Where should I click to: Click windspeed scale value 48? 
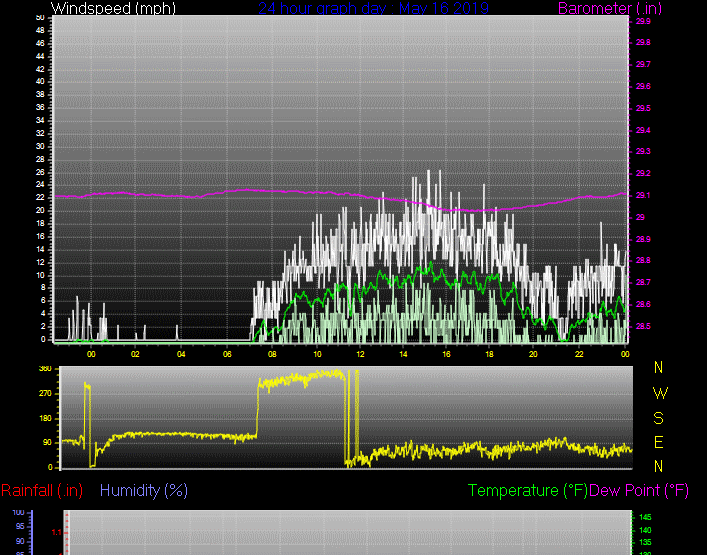pos(40,31)
